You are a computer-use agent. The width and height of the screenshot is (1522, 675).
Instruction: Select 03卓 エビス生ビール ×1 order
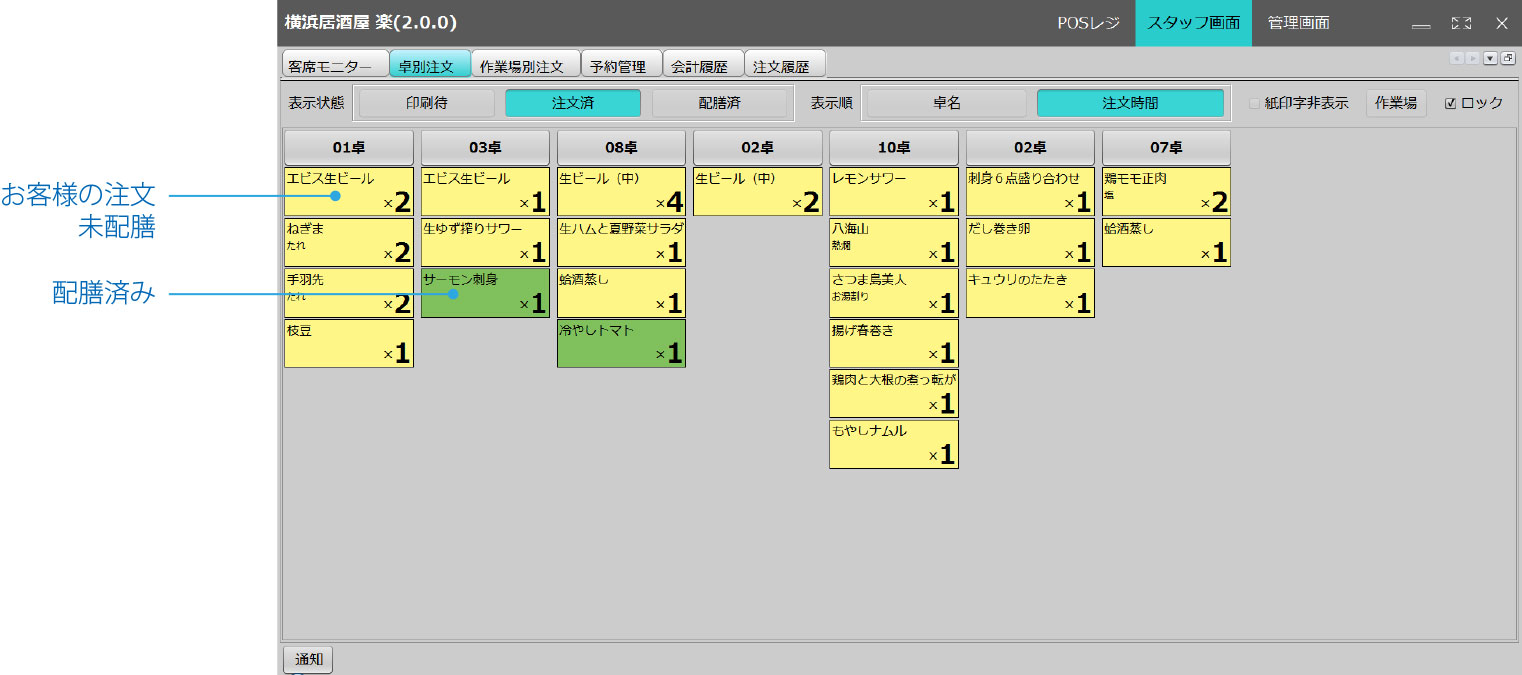coord(485,192)
